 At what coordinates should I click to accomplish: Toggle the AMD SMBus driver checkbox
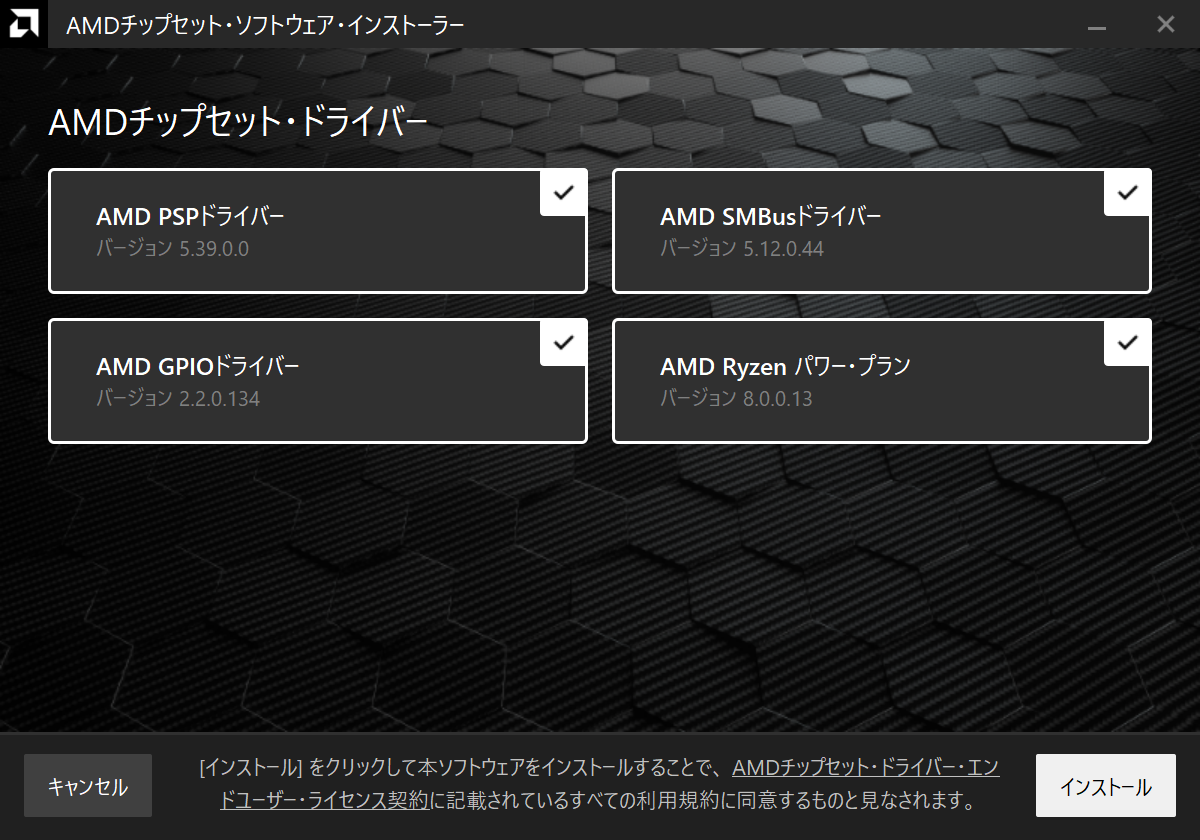click(x=1128, y=193)
